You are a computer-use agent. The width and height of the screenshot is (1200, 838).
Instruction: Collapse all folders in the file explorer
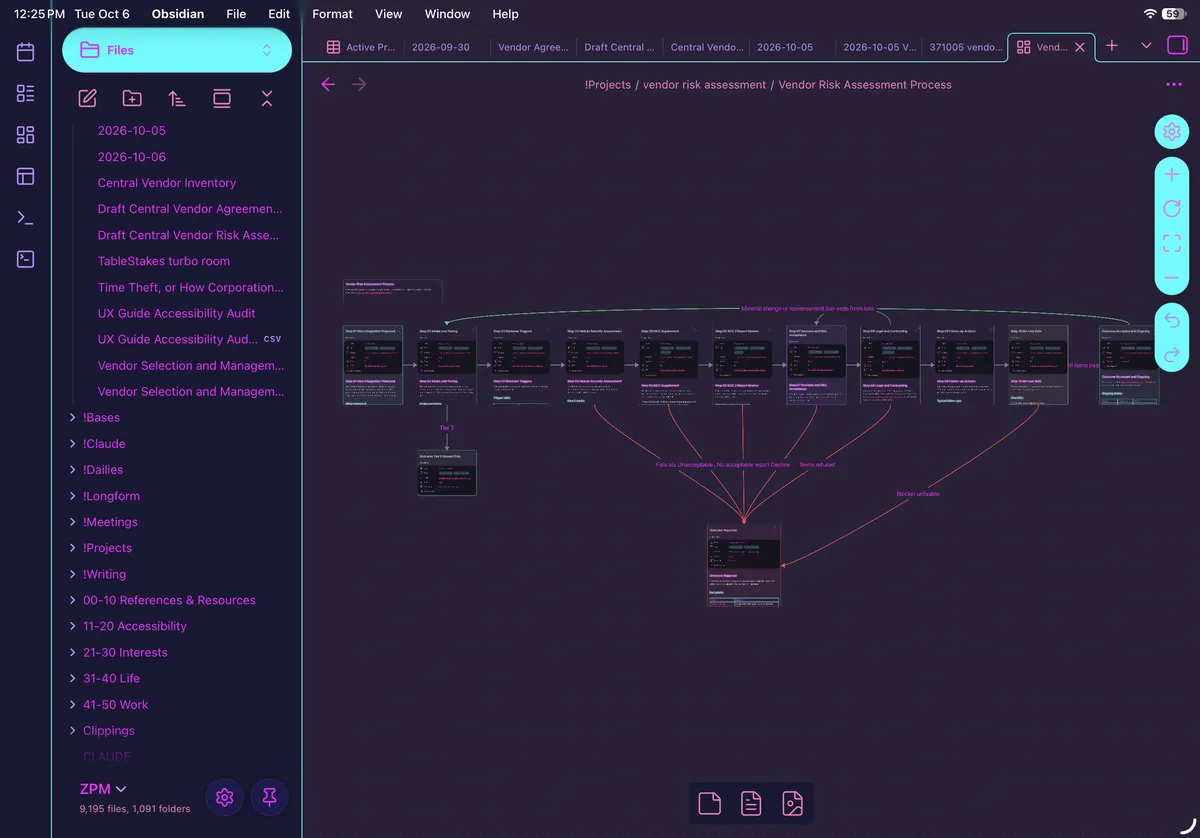(x=267, y=98)
